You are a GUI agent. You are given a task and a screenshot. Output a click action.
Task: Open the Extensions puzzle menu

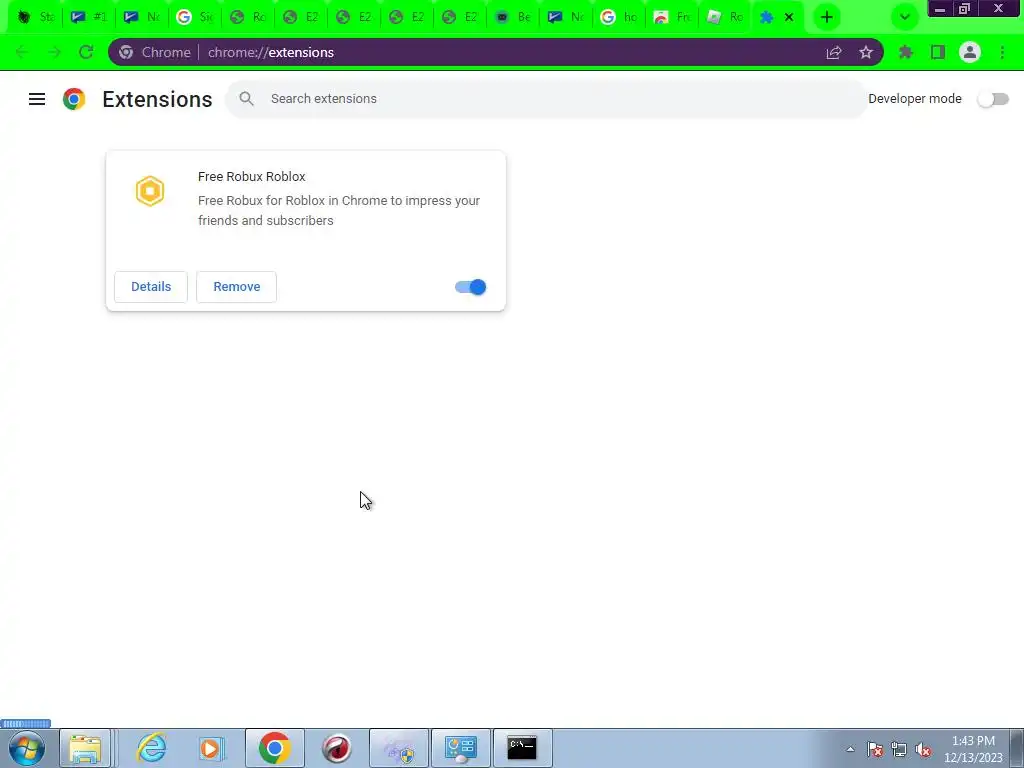pyautogui.click(x=906, y=52)
